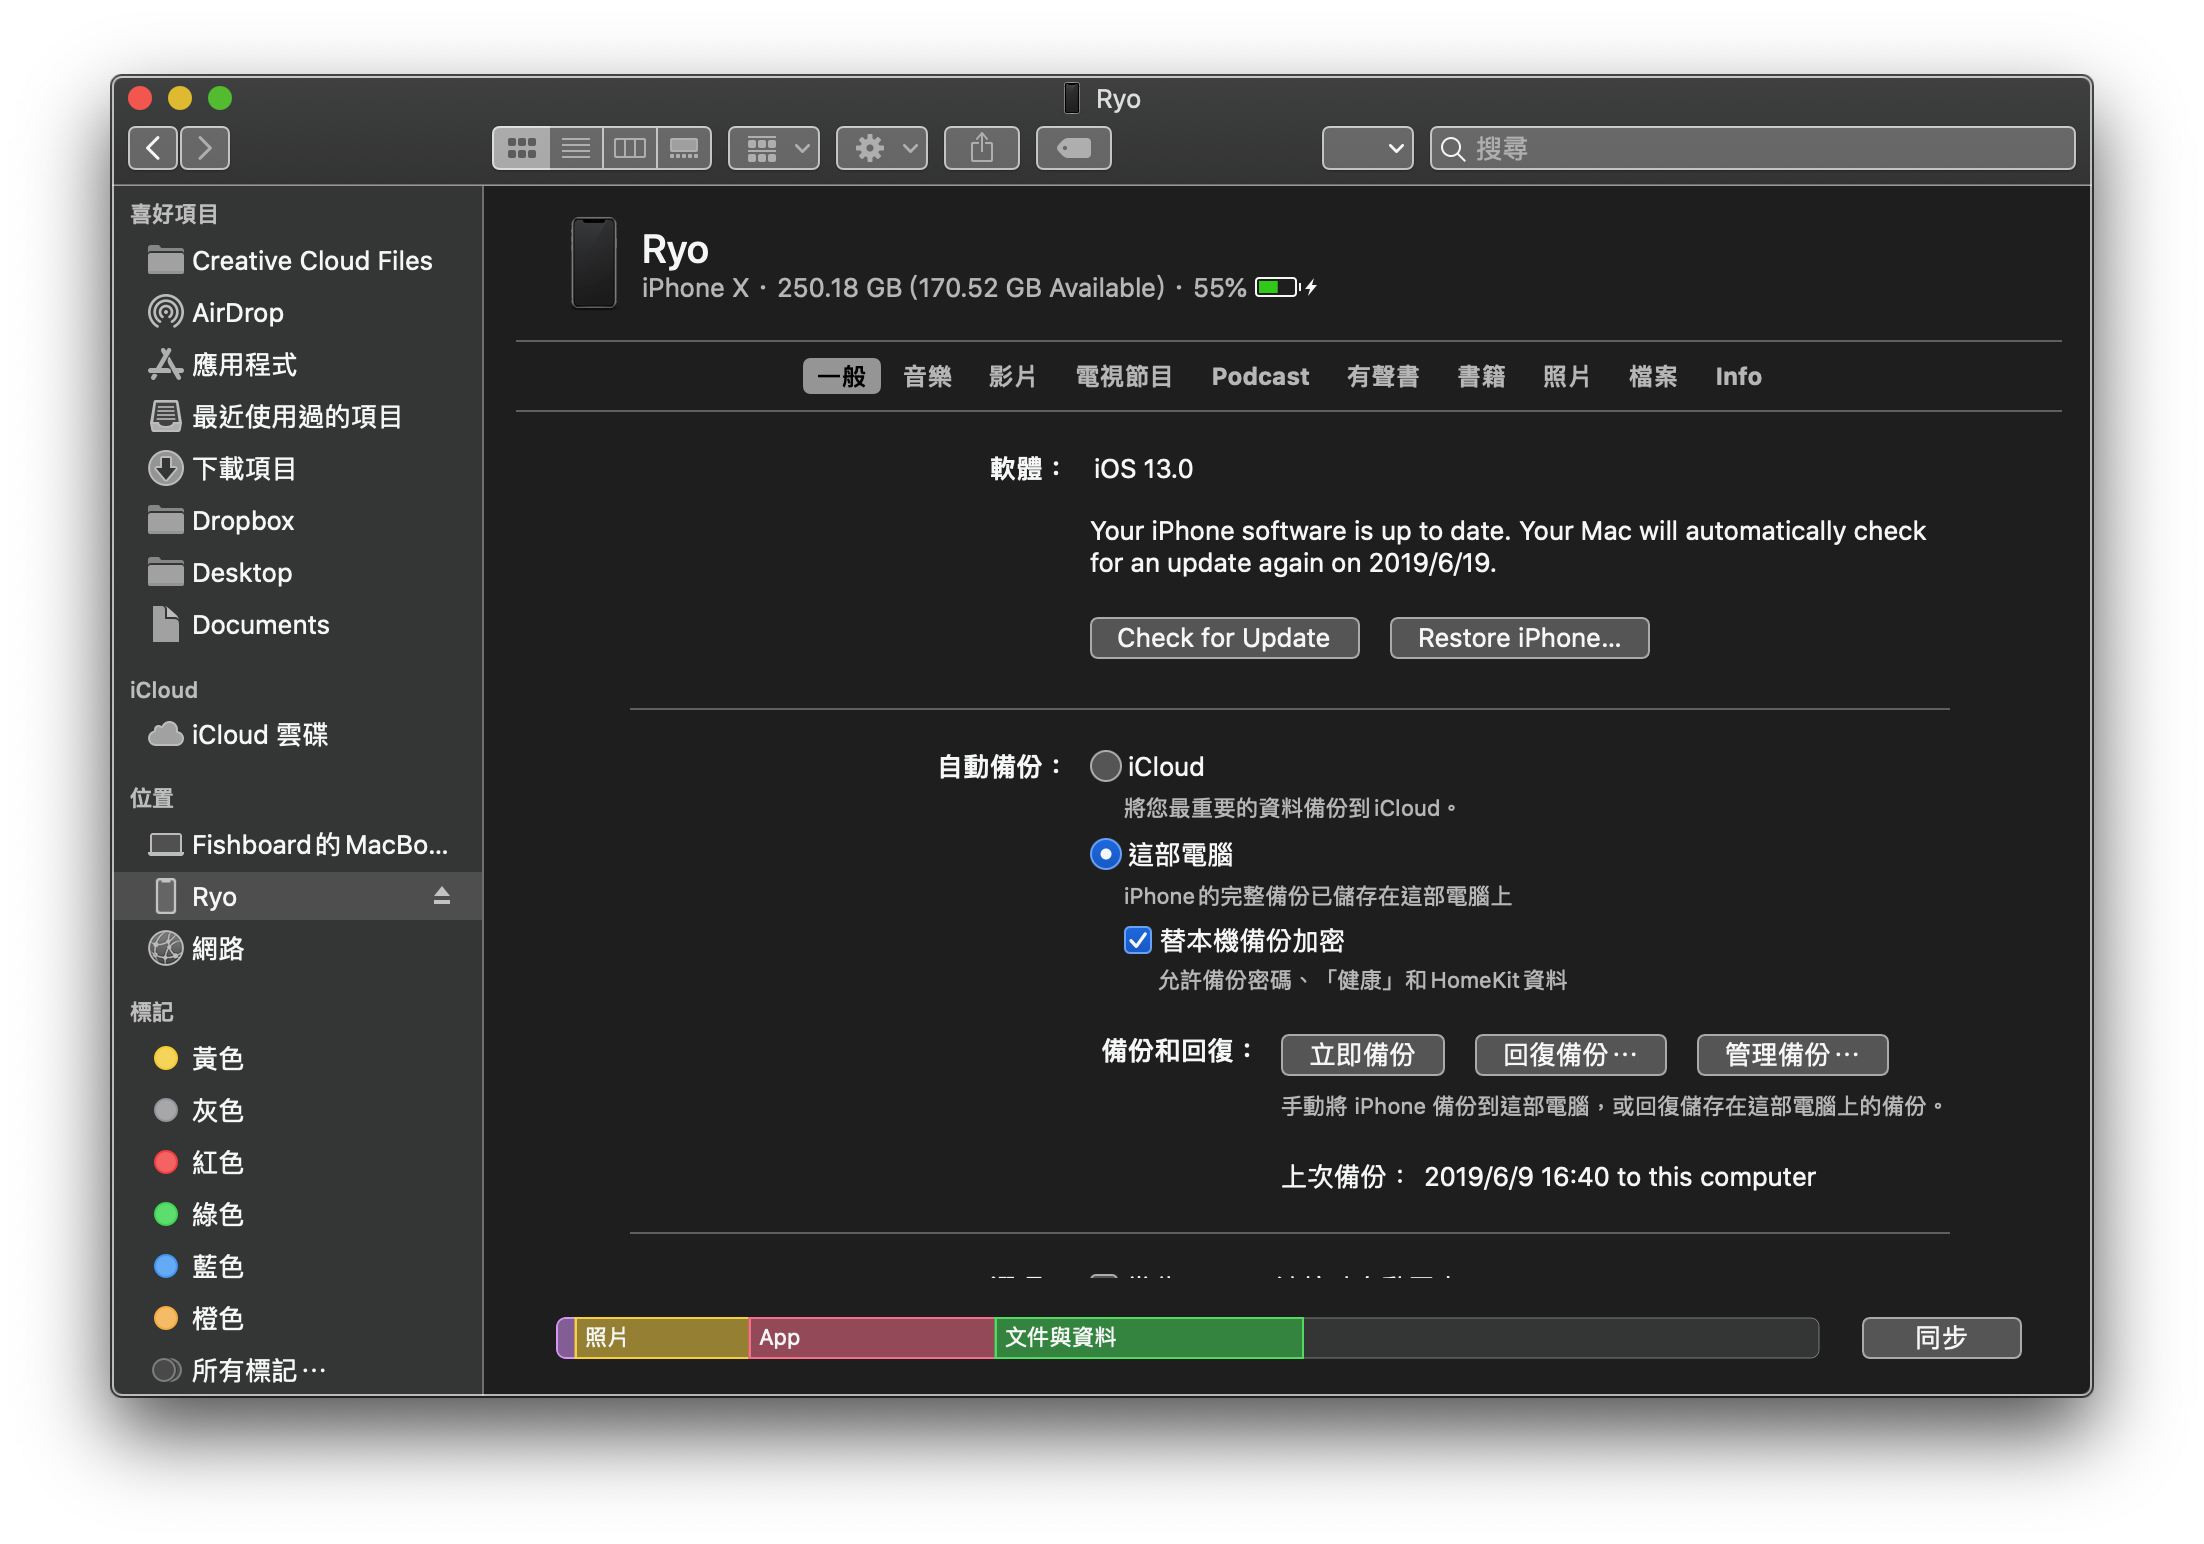2204x1544 pixels.
Task: Open the Dropbox folder in sidebar
Action: coord(298,521)
